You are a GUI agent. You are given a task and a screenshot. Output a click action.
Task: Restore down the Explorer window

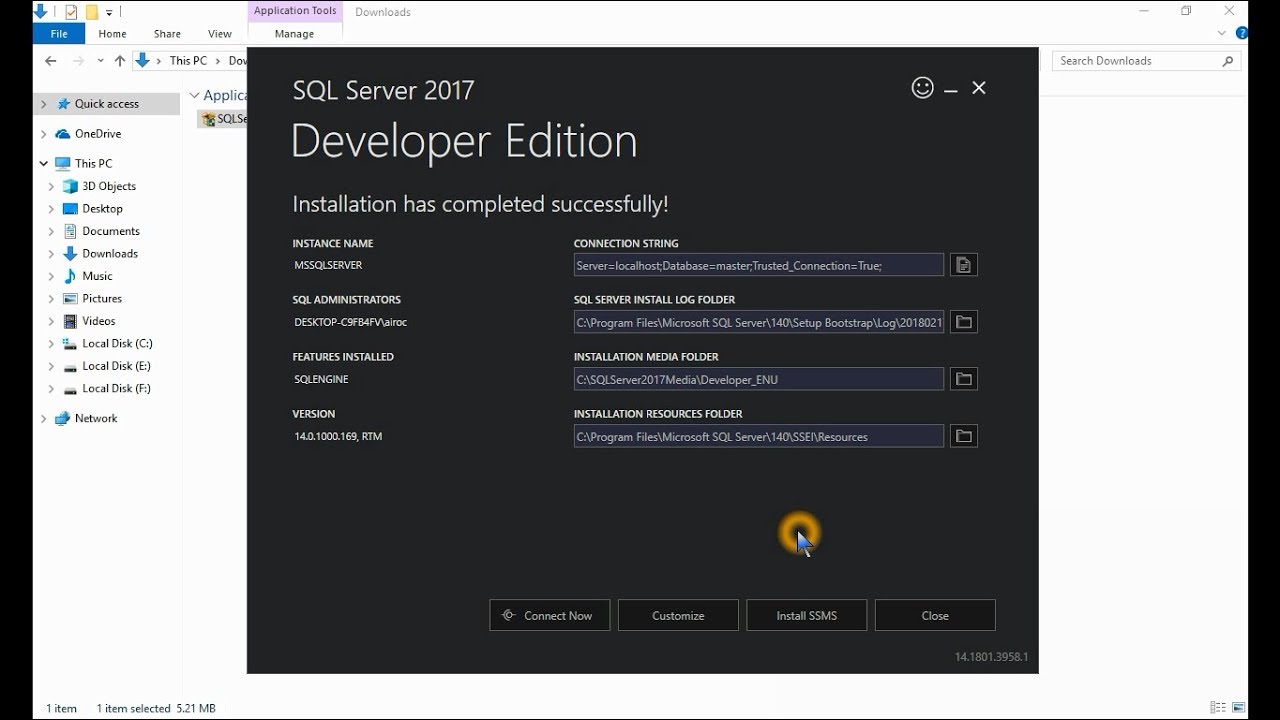pyautogui.click(x=1186, y=11)
